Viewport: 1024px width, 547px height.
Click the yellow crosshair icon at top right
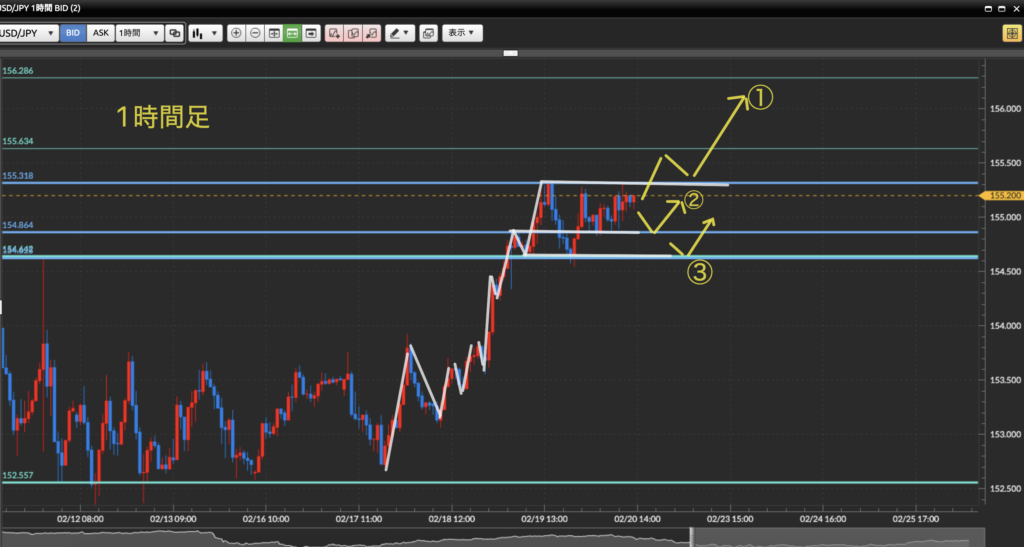(1011, 33)
